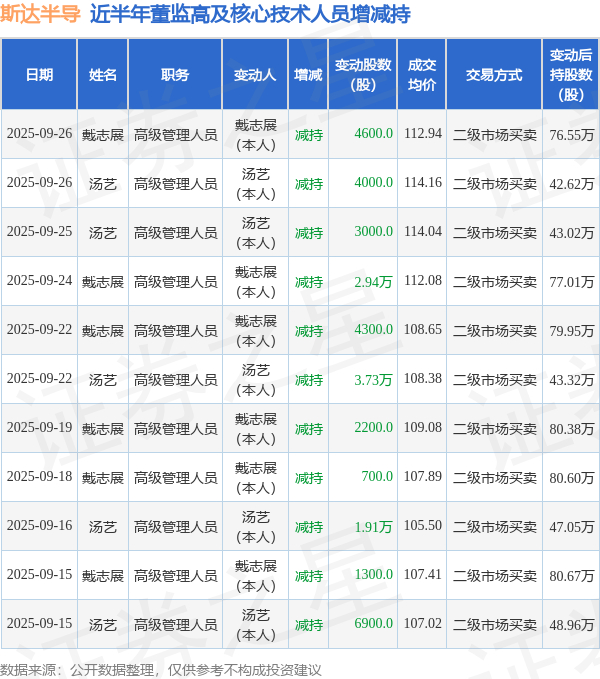
Task: Select the price 112.08
Action: point(423,280)
